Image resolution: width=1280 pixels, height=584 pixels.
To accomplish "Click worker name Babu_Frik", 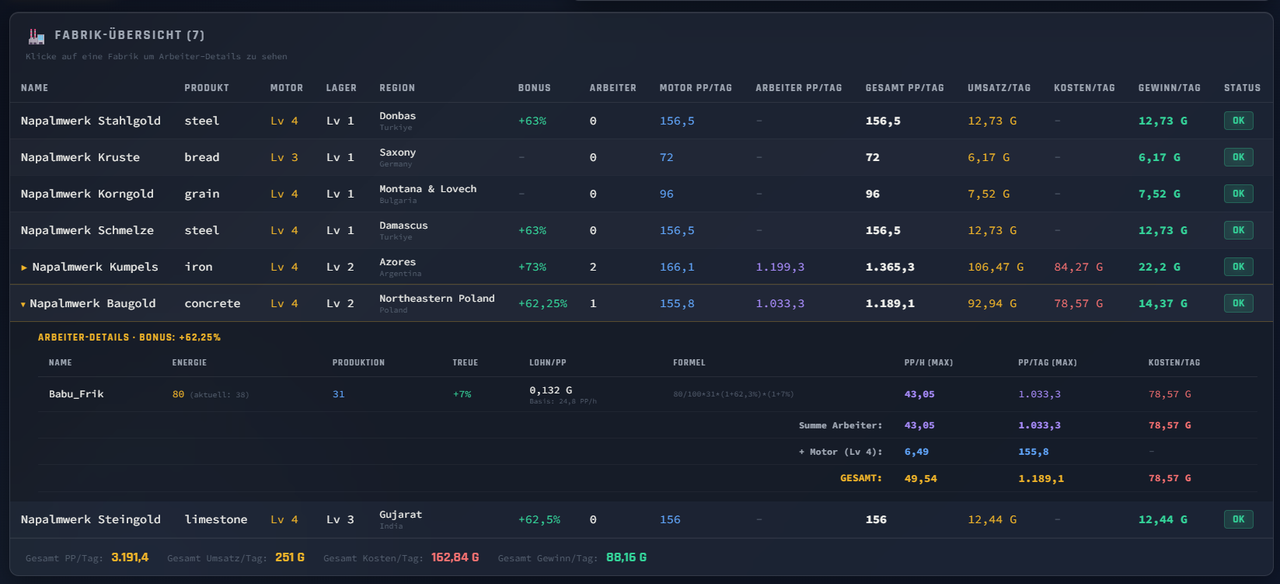I will tap(76, 394).
